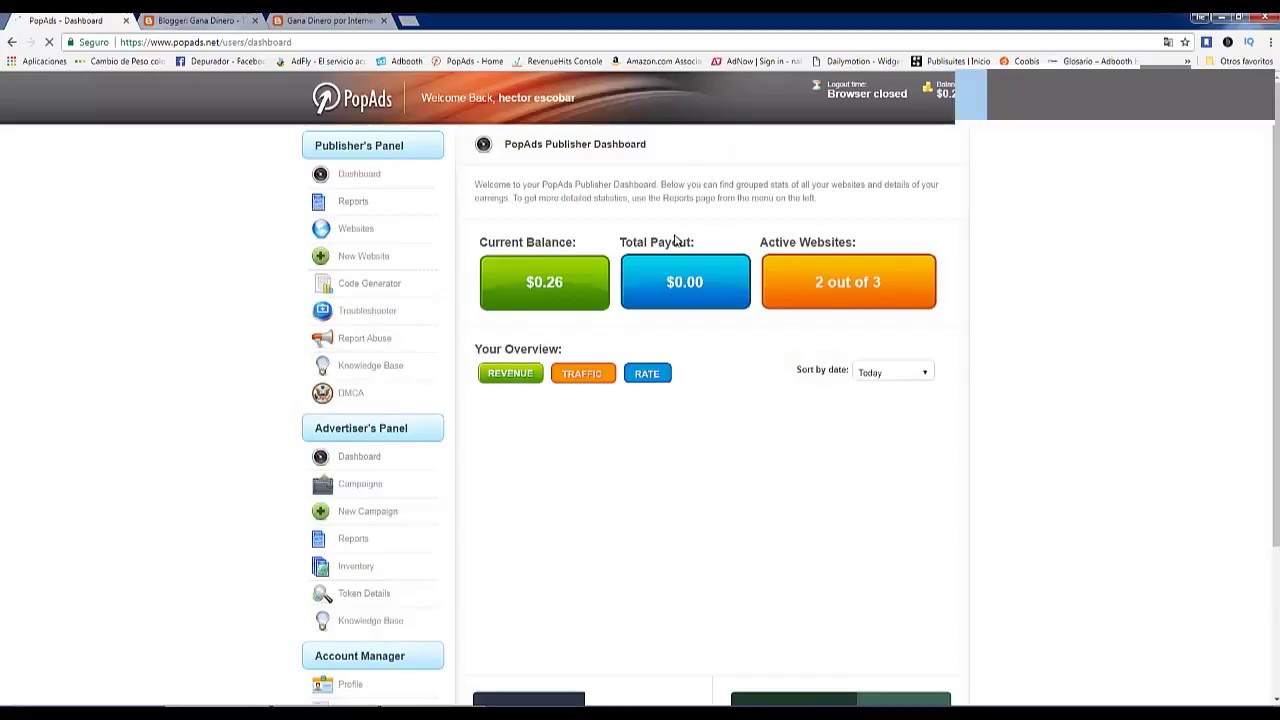Click the Token Details magnifier icon
Image resolution: width=1280 pixels, height=720 pixels.
click(x=322, y=594)
